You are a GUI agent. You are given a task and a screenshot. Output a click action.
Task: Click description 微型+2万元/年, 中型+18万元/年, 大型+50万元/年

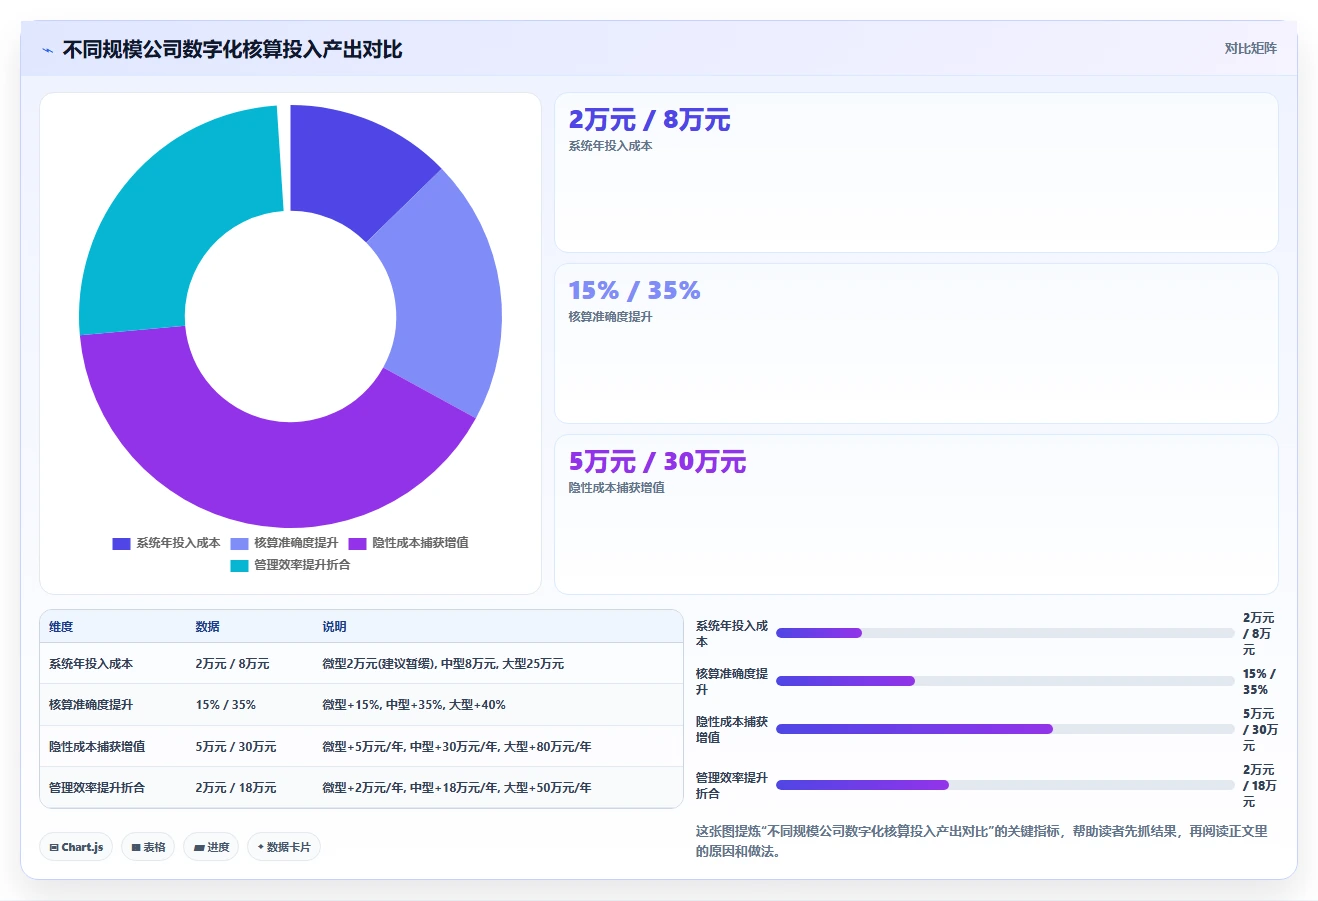pos(457,788)
